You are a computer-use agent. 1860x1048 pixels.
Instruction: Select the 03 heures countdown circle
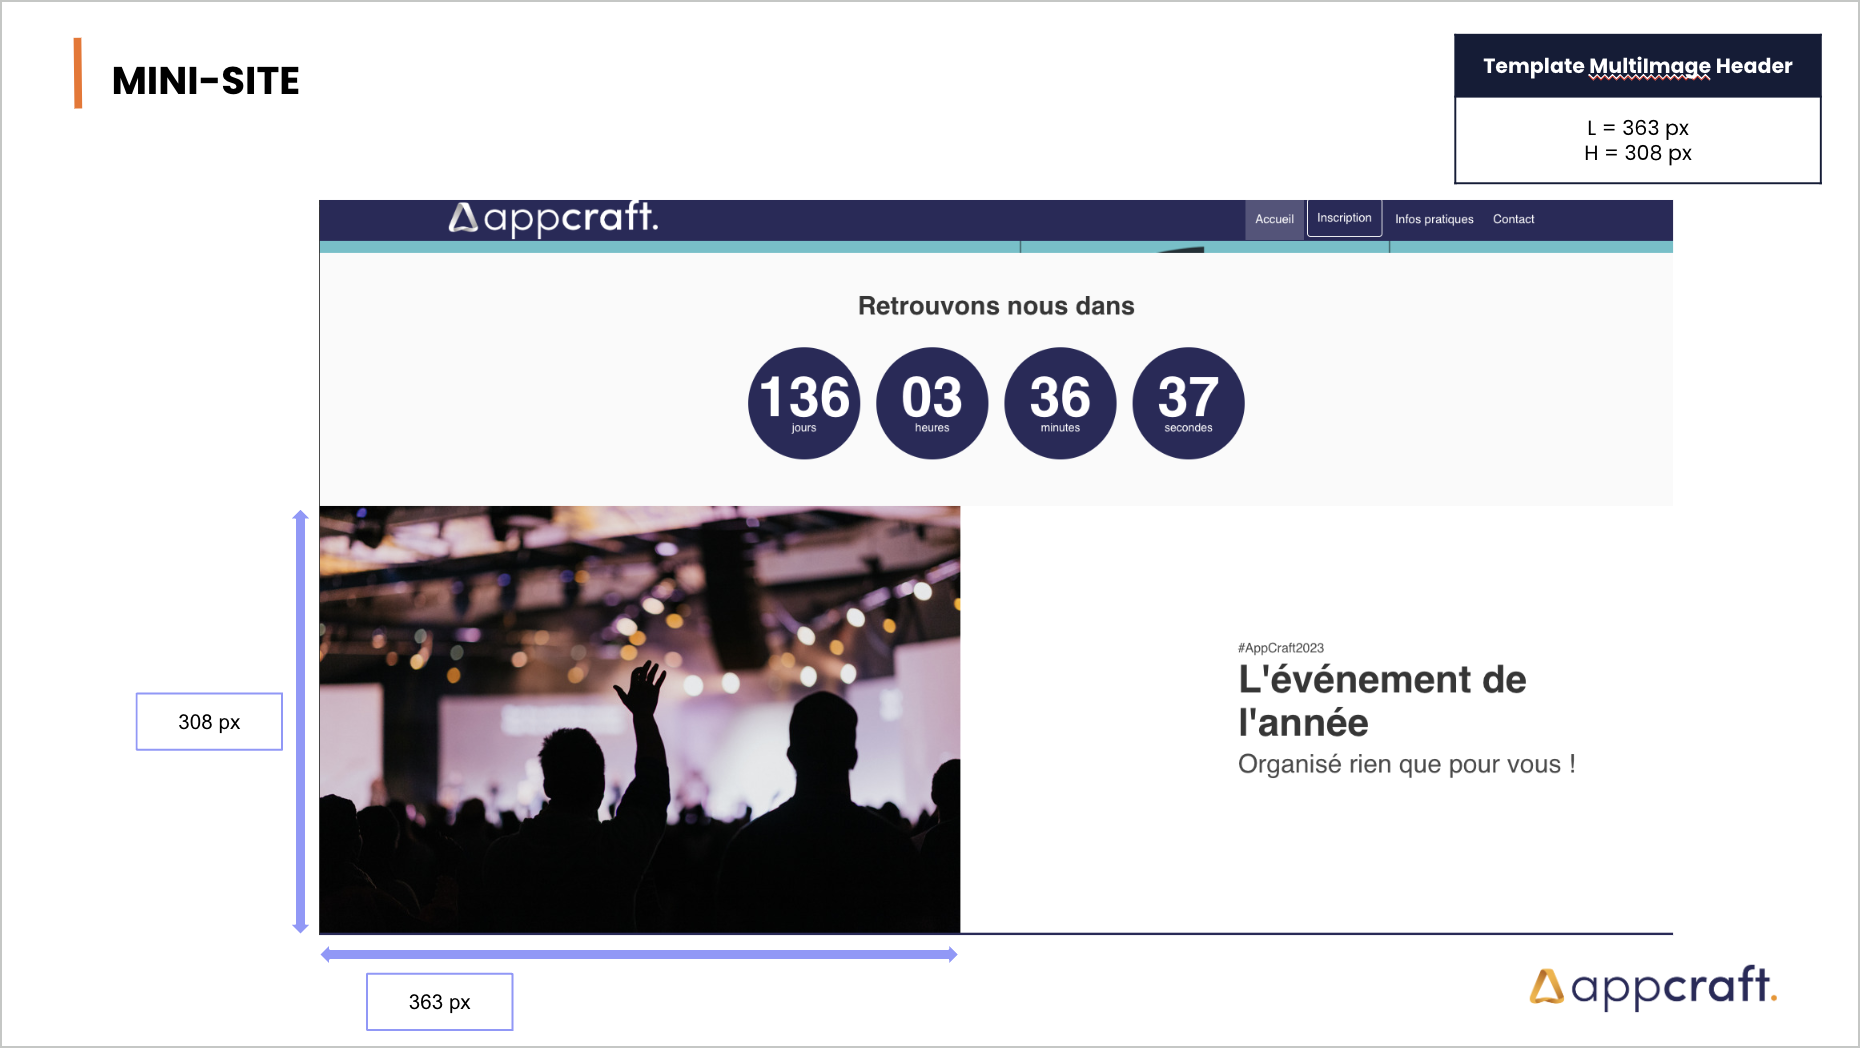click(x=932, y=403)
